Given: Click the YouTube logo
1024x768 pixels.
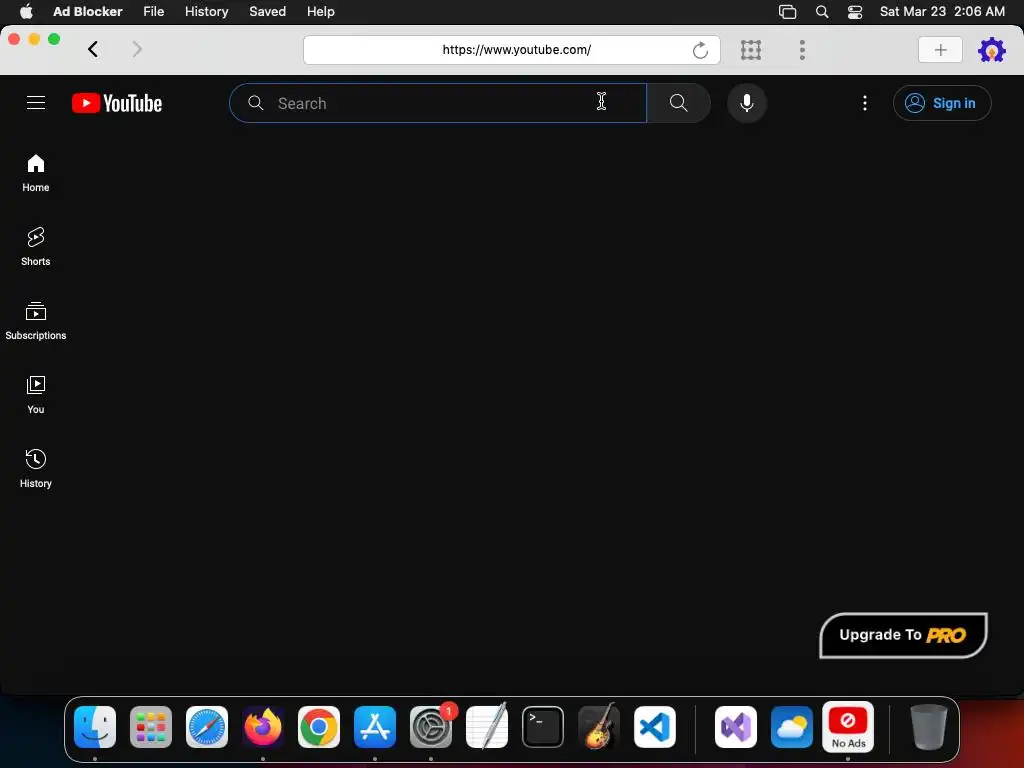Looking at the screenshot, I should pyautogui.click(x=117, y=103).
